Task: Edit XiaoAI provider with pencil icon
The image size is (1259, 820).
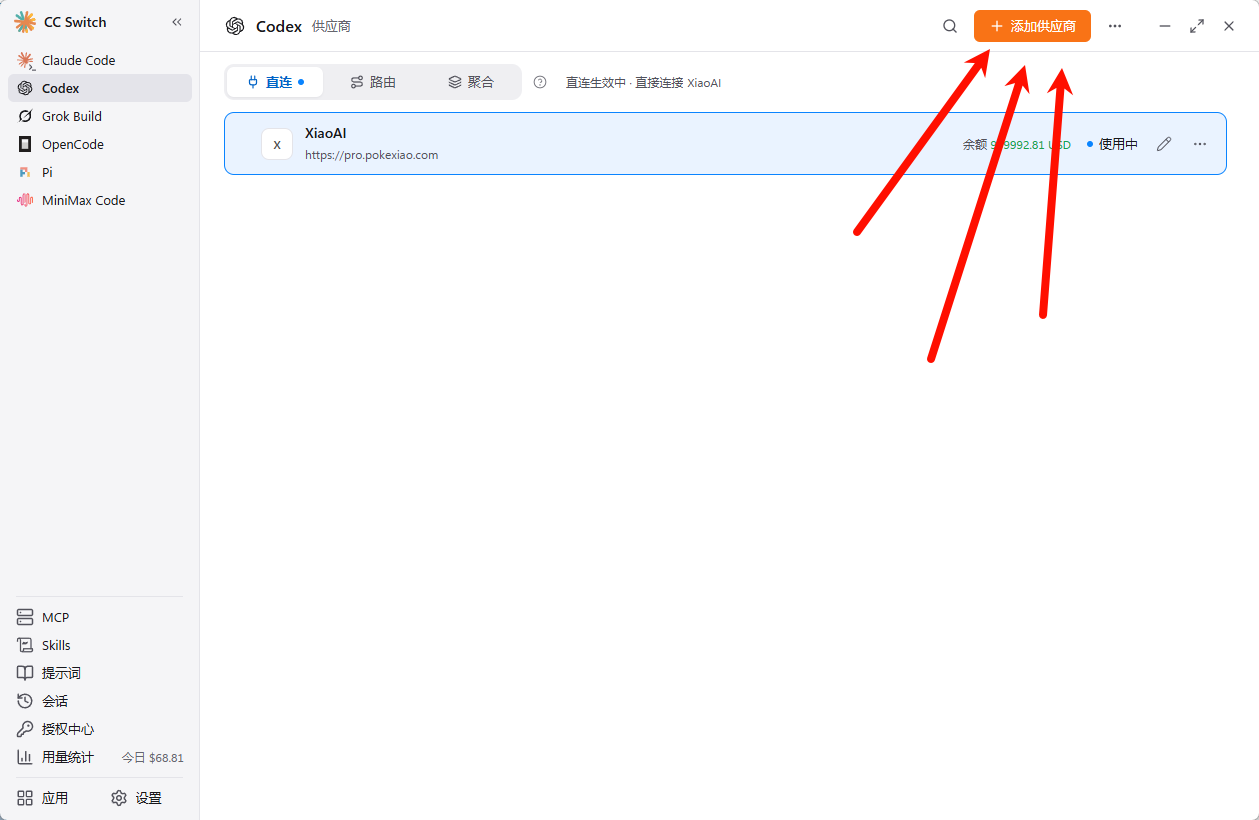Action: pyautogui.click(x=1164, y=144)
